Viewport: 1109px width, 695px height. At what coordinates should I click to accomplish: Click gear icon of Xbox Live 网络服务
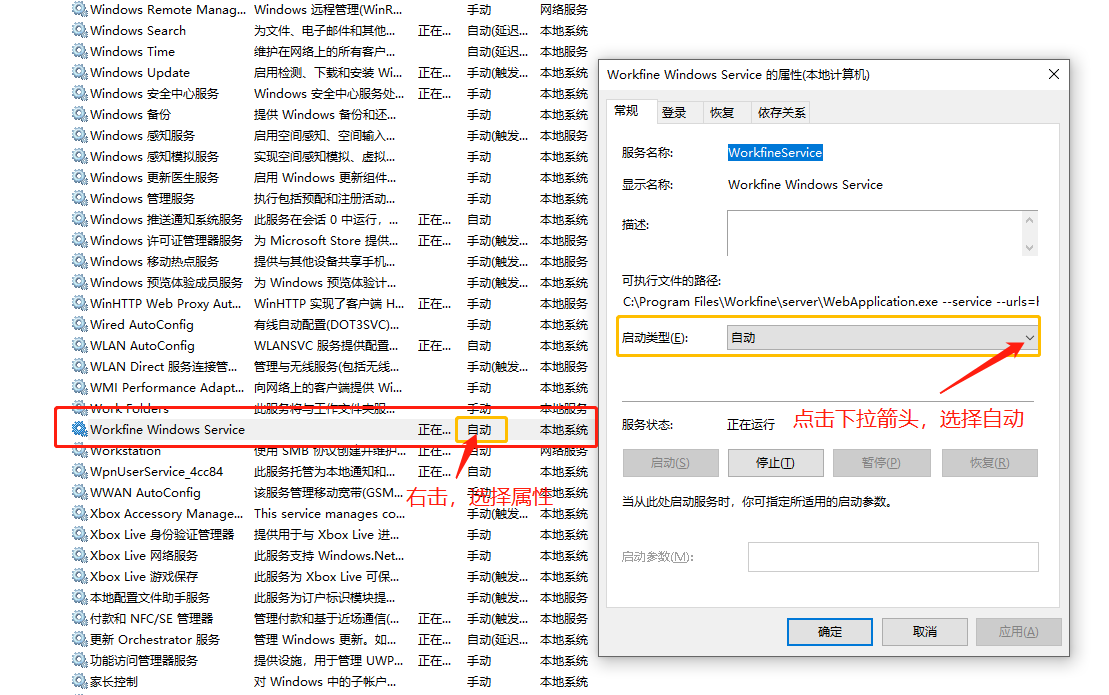coord(79,556)
